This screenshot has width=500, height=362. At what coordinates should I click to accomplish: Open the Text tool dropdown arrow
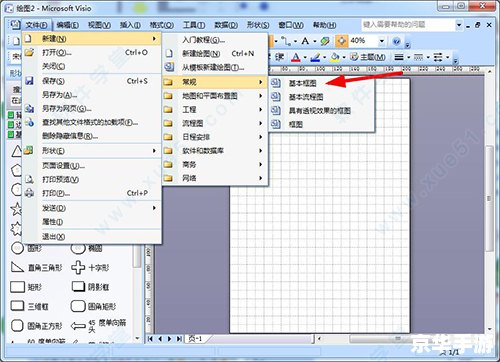pos(314,41)
